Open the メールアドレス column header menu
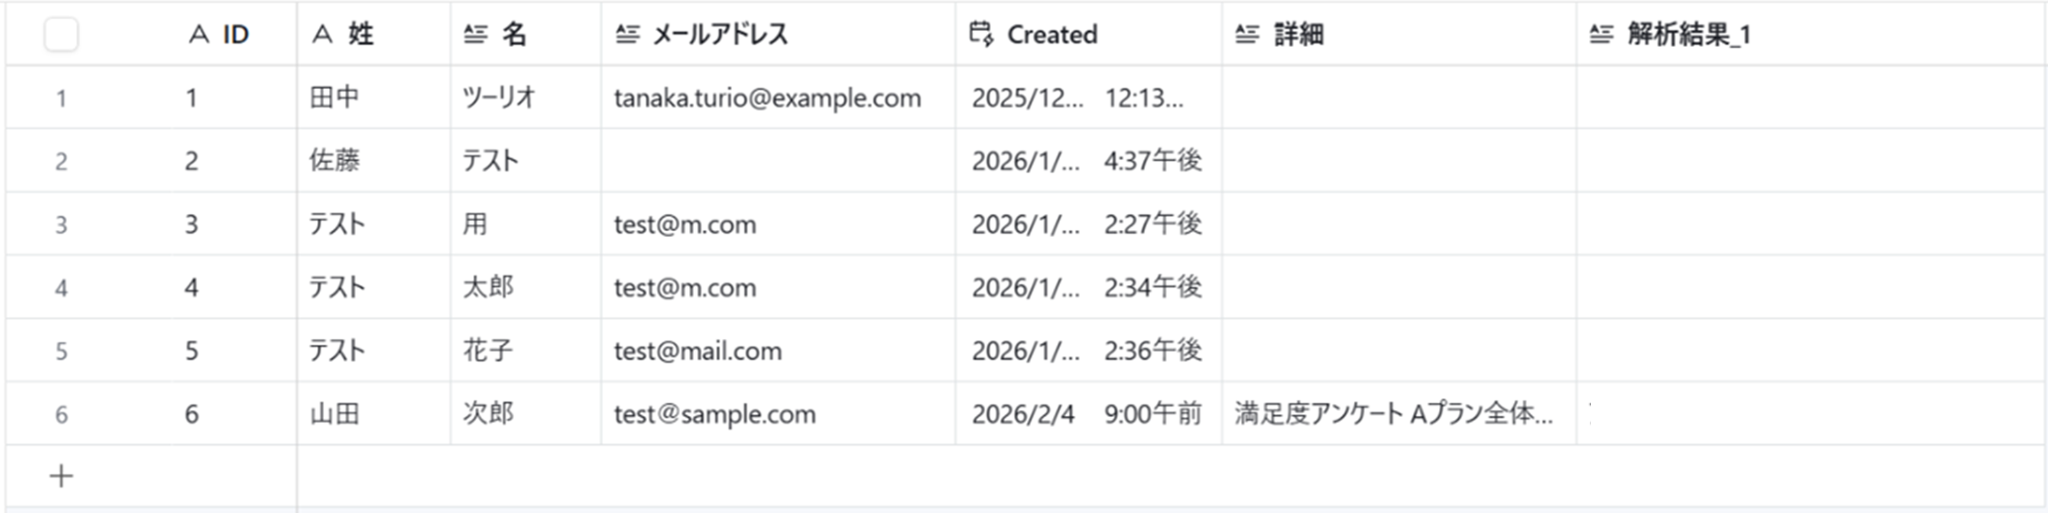 (x=778, y=35)
